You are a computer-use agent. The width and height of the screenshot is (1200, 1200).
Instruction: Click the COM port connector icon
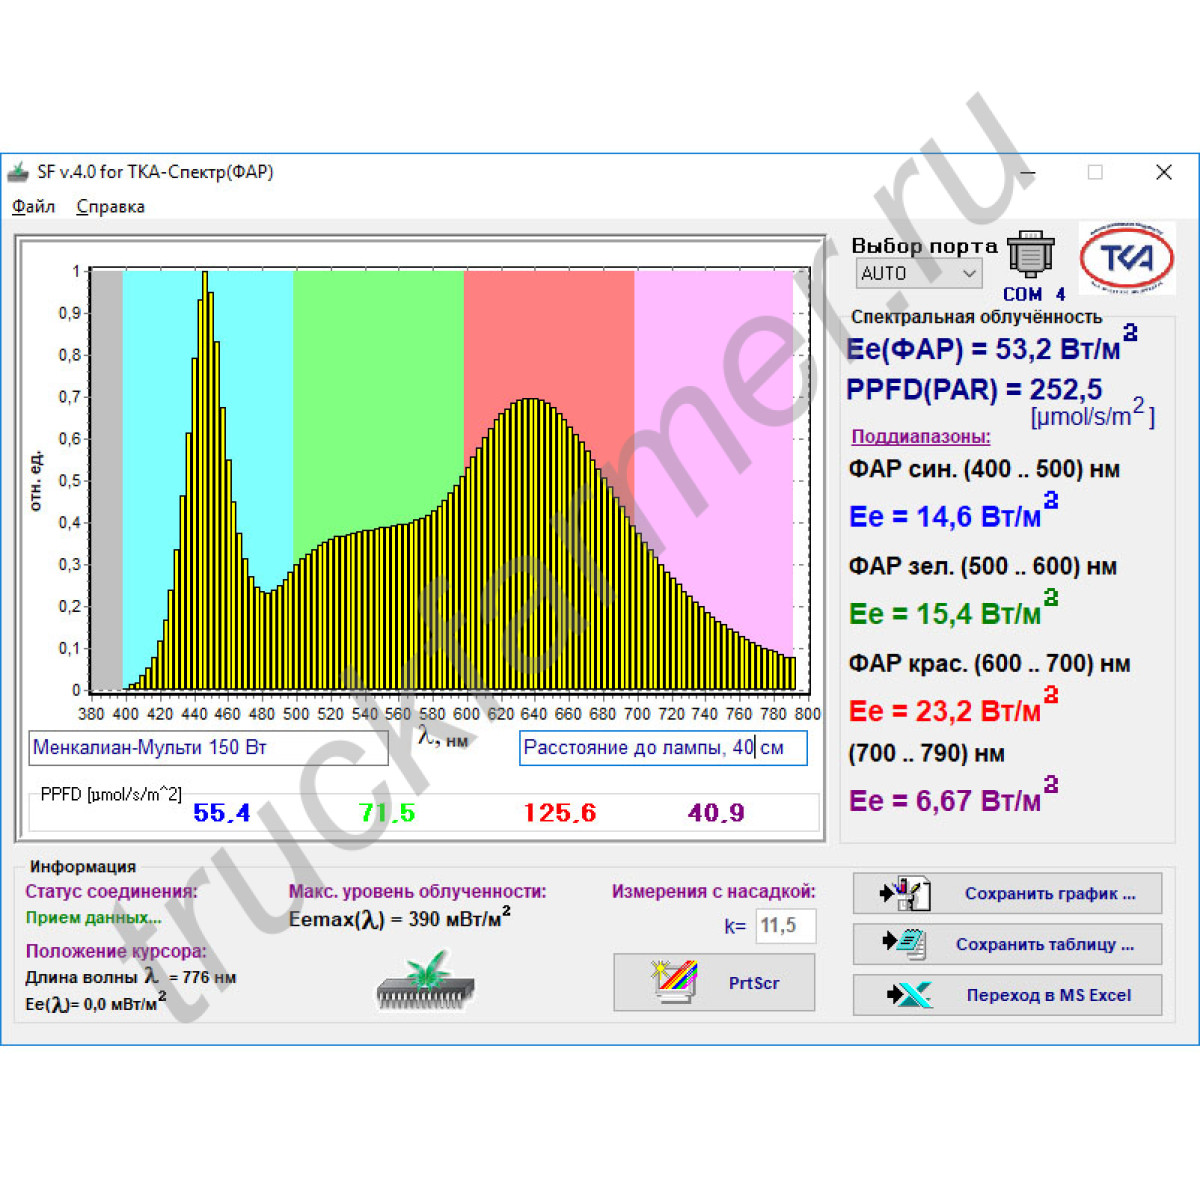1030,255
